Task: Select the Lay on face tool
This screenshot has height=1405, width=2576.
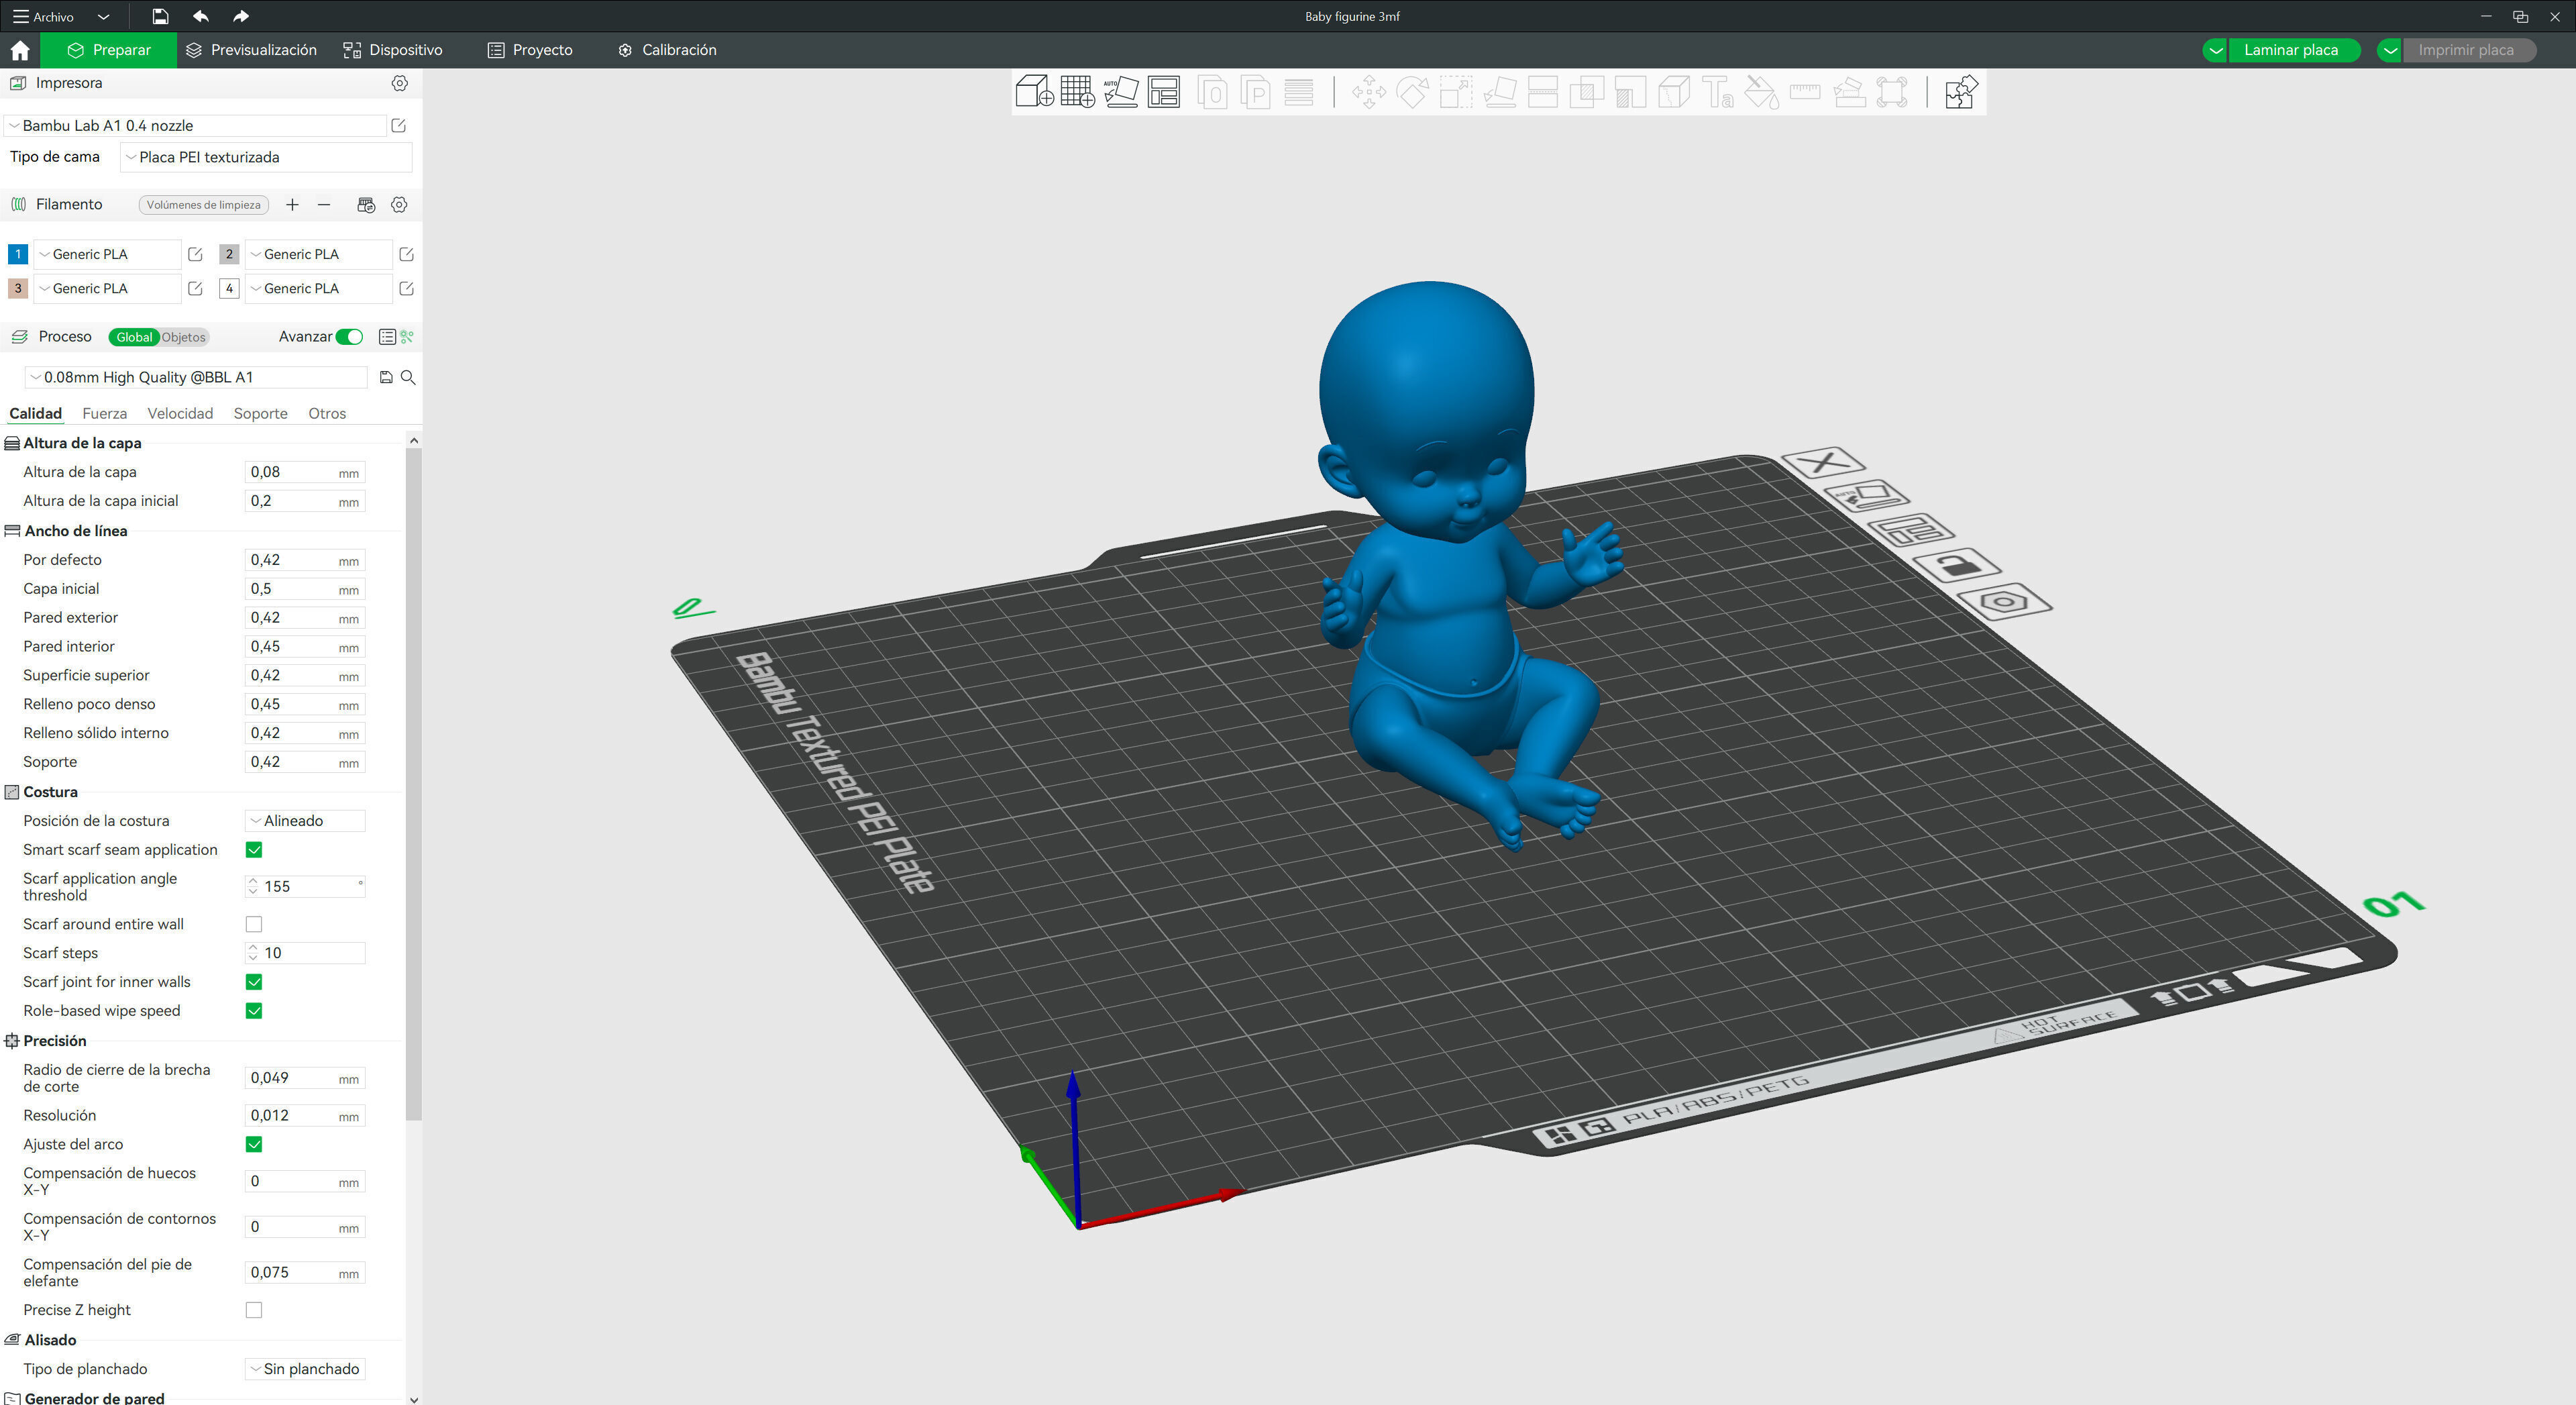Action: pyautogui.click(x=1499, y=93)
